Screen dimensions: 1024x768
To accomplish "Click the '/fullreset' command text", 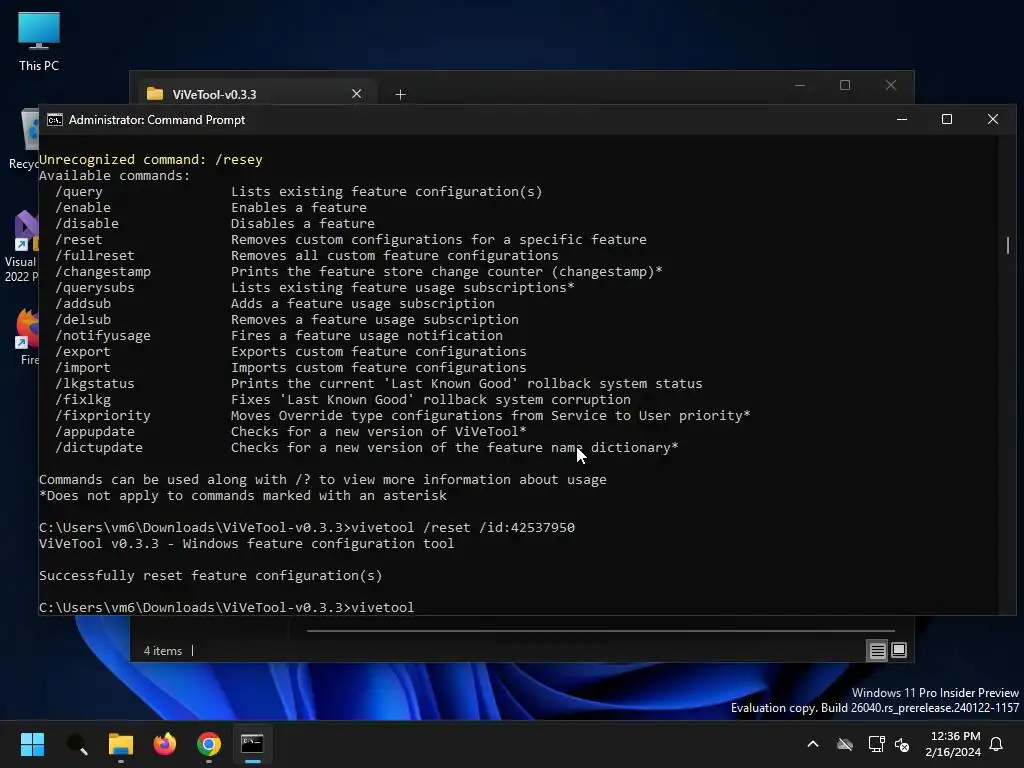I will [95, 256].
